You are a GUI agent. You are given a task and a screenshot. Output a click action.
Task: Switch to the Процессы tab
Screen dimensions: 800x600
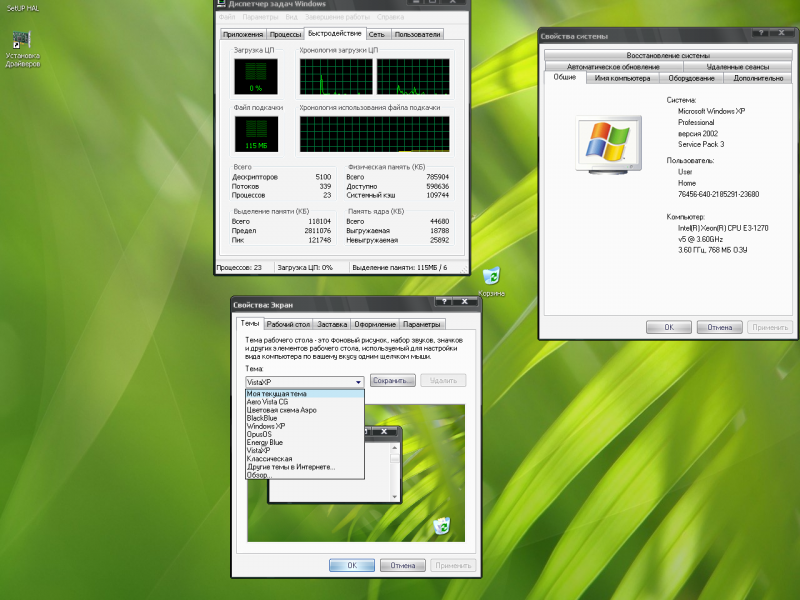[x=285, y=34]
